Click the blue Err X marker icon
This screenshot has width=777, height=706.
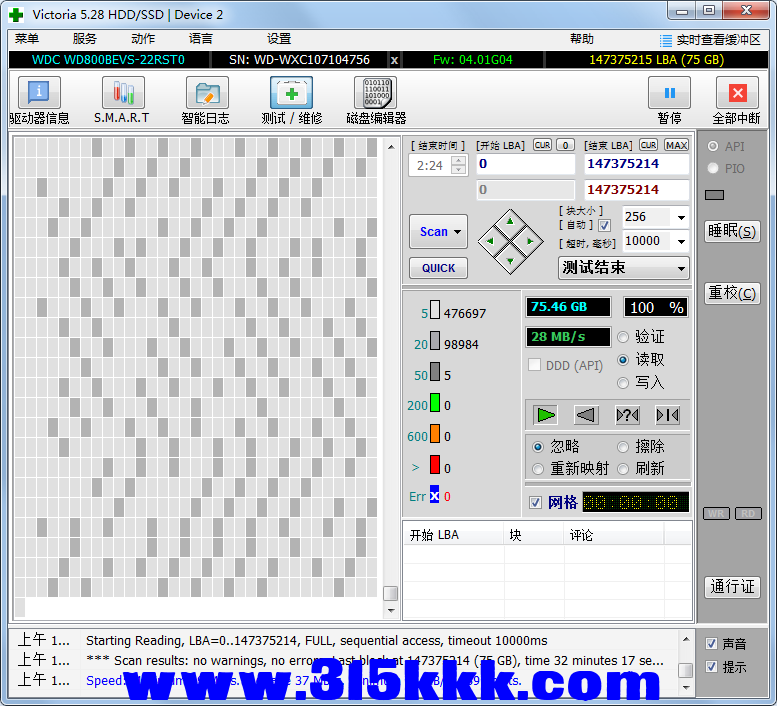tap(434, 495)
